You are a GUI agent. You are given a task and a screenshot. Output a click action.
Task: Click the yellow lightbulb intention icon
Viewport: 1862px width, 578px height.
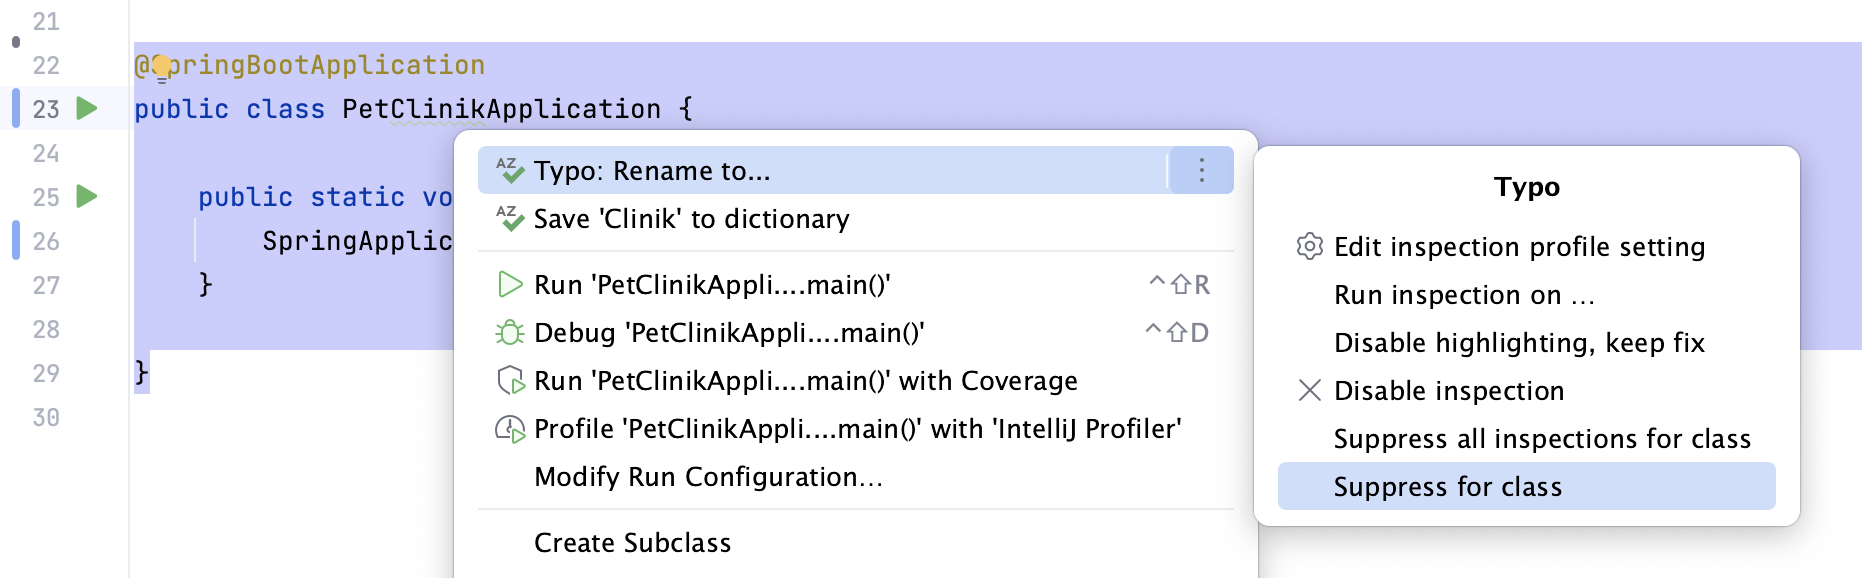(x=162, y=68)
